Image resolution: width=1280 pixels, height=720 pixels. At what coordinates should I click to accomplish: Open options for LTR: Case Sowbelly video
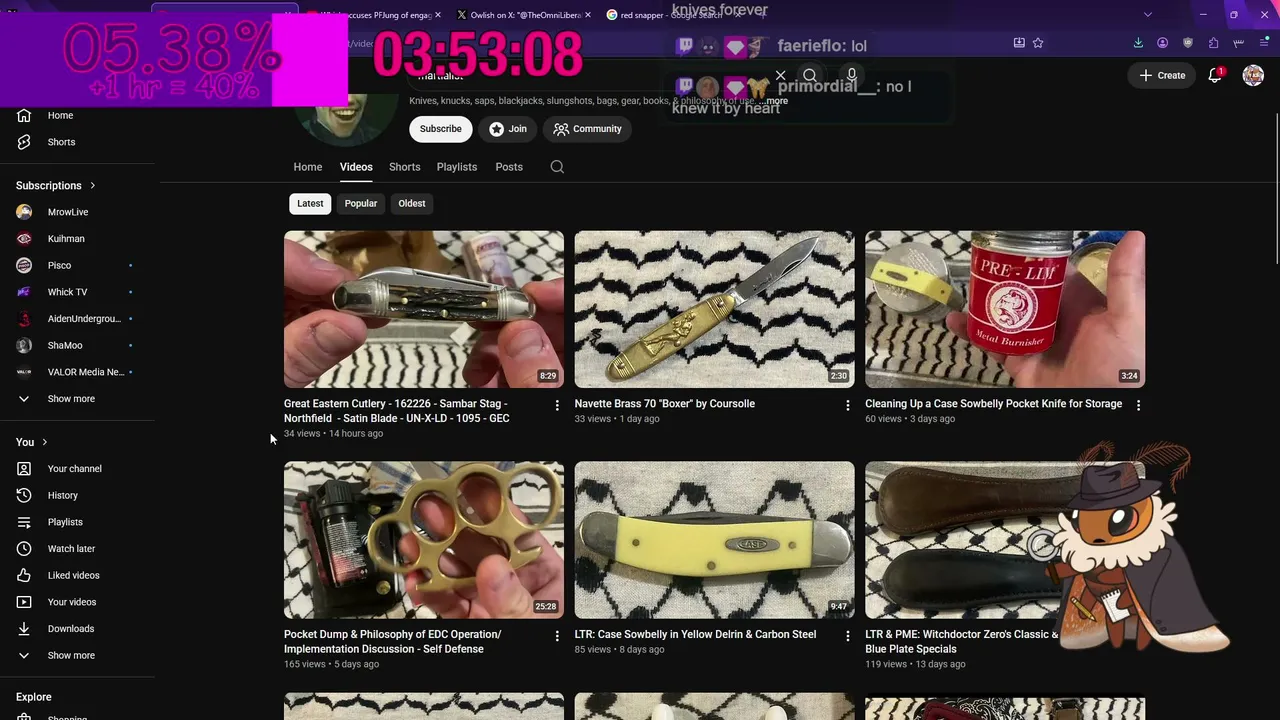848,636
